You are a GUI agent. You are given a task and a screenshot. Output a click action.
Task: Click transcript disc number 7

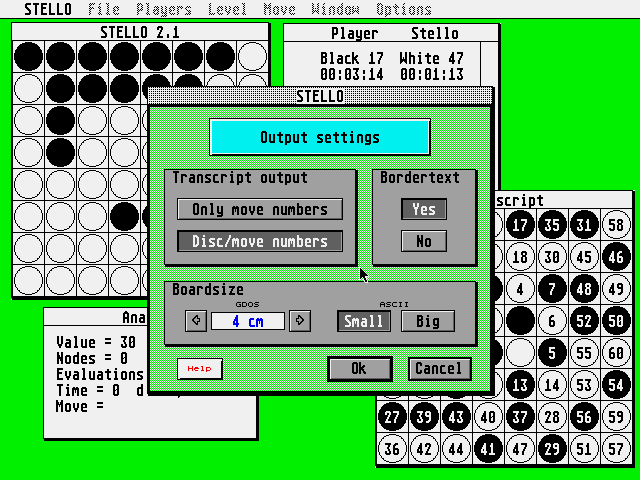tap(552, 289)
